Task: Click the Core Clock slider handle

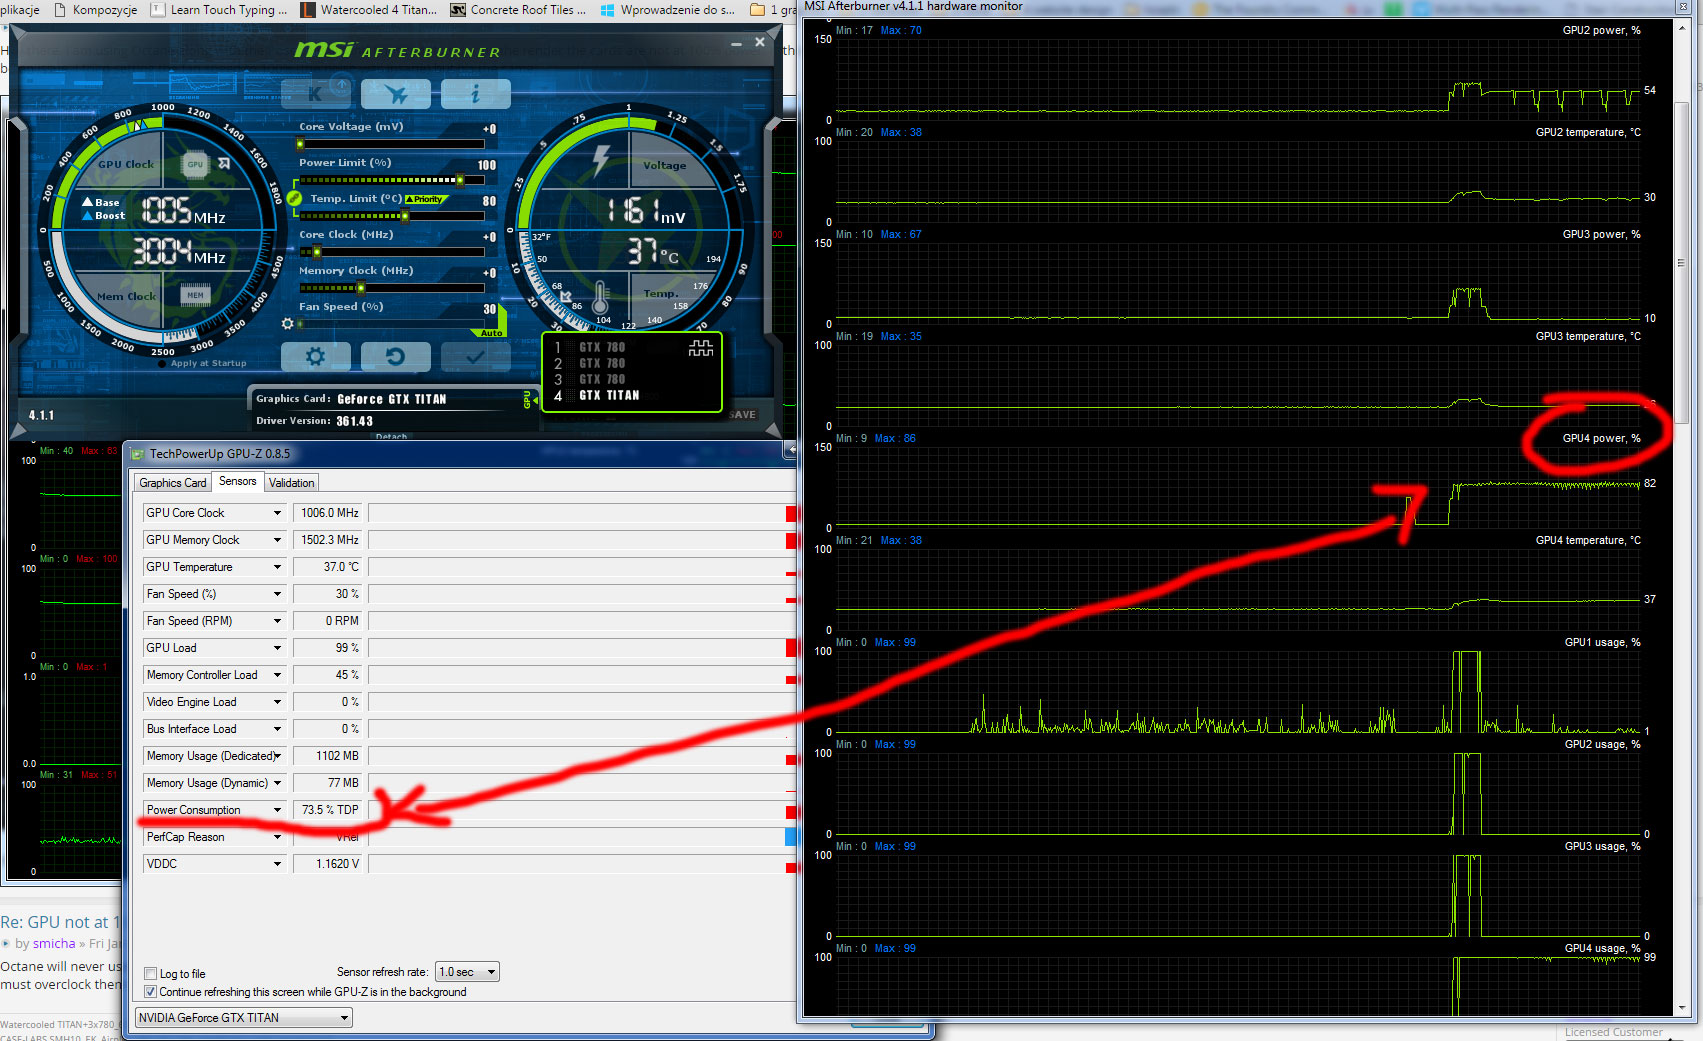Action: (x=317, y=252)
